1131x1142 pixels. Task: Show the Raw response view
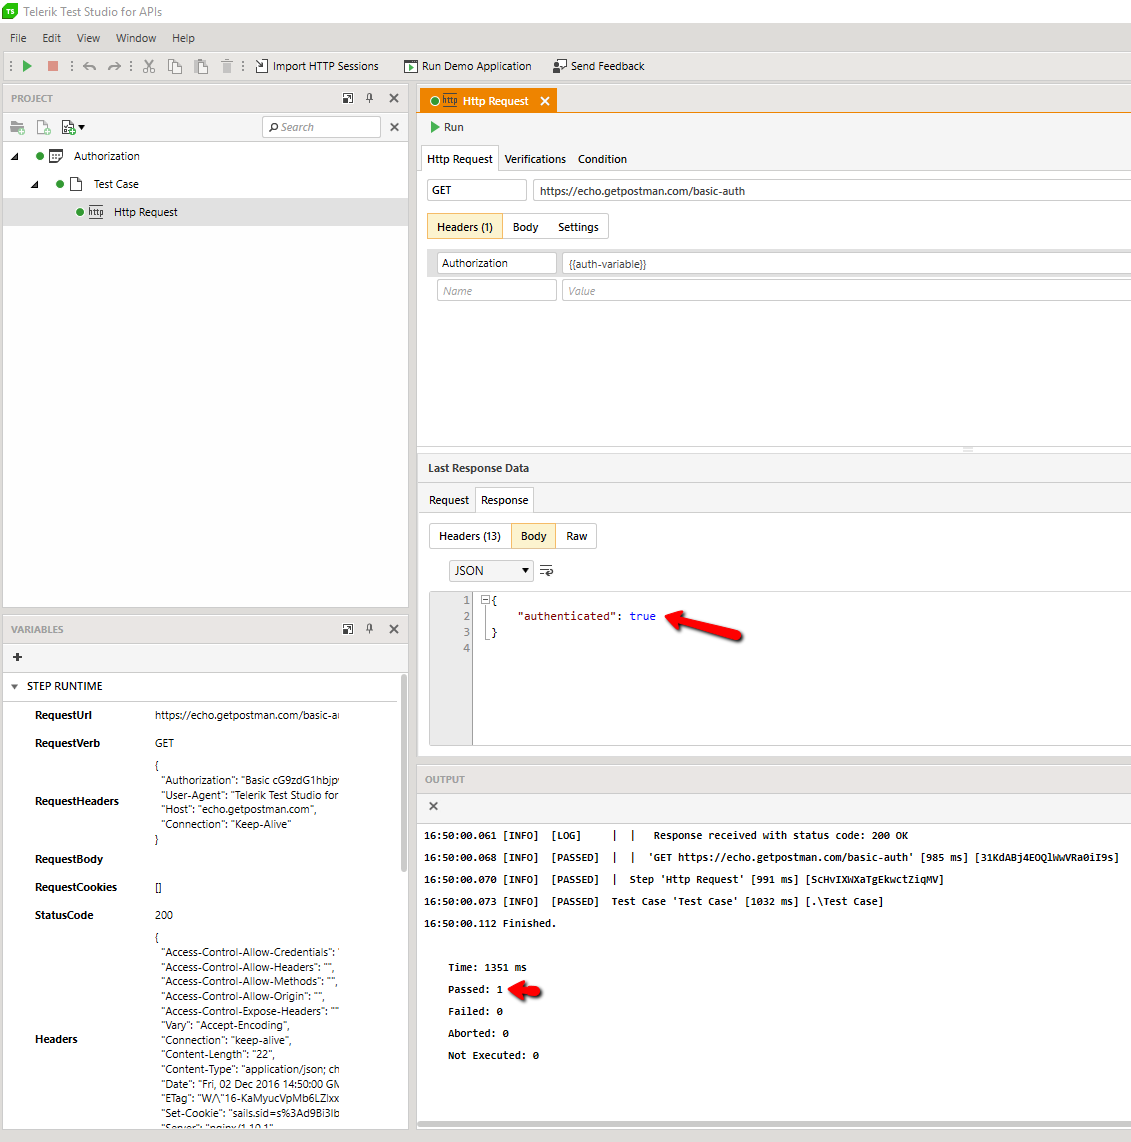point(576,536)
